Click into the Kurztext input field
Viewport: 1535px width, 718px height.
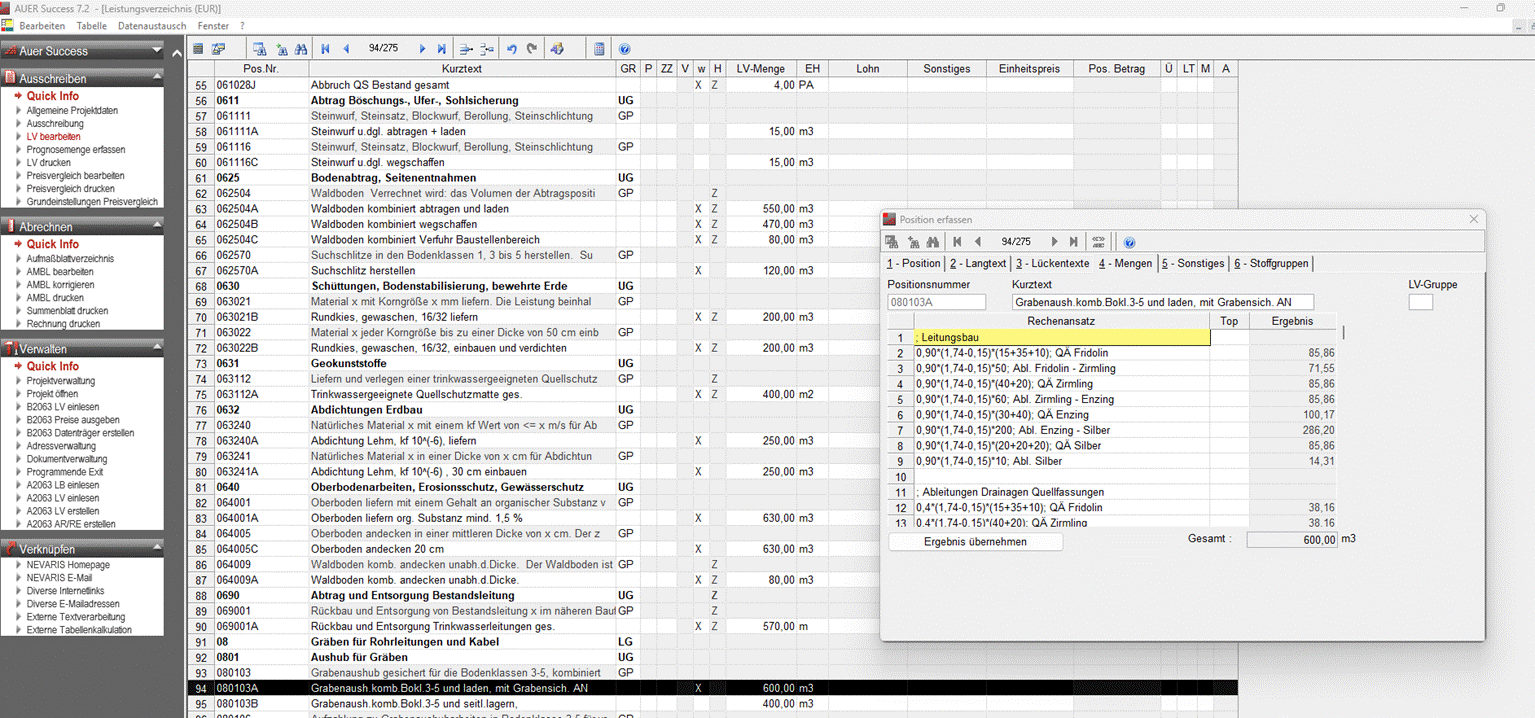pos(1162,301)
